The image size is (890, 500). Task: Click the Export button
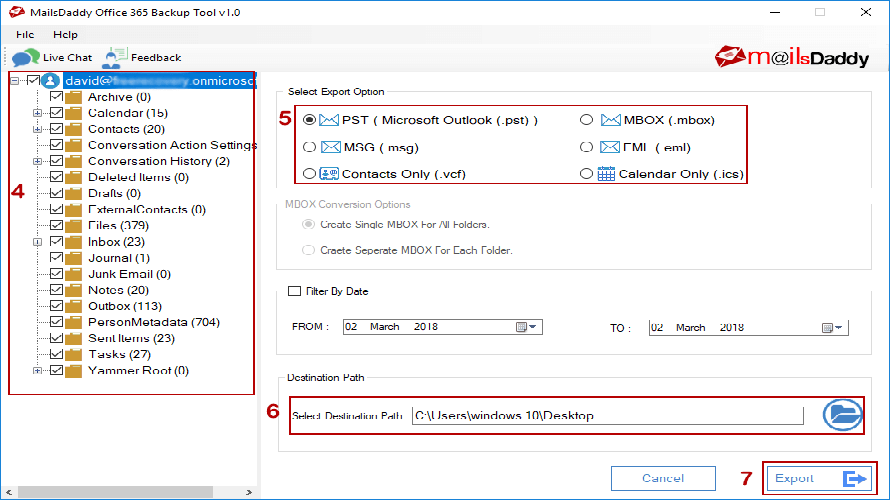[819, 478]
